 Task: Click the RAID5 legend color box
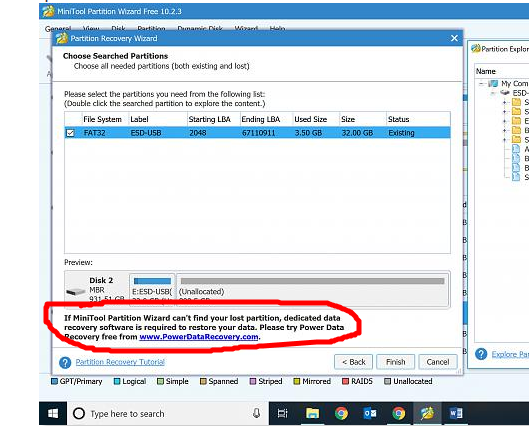(345, 381)
